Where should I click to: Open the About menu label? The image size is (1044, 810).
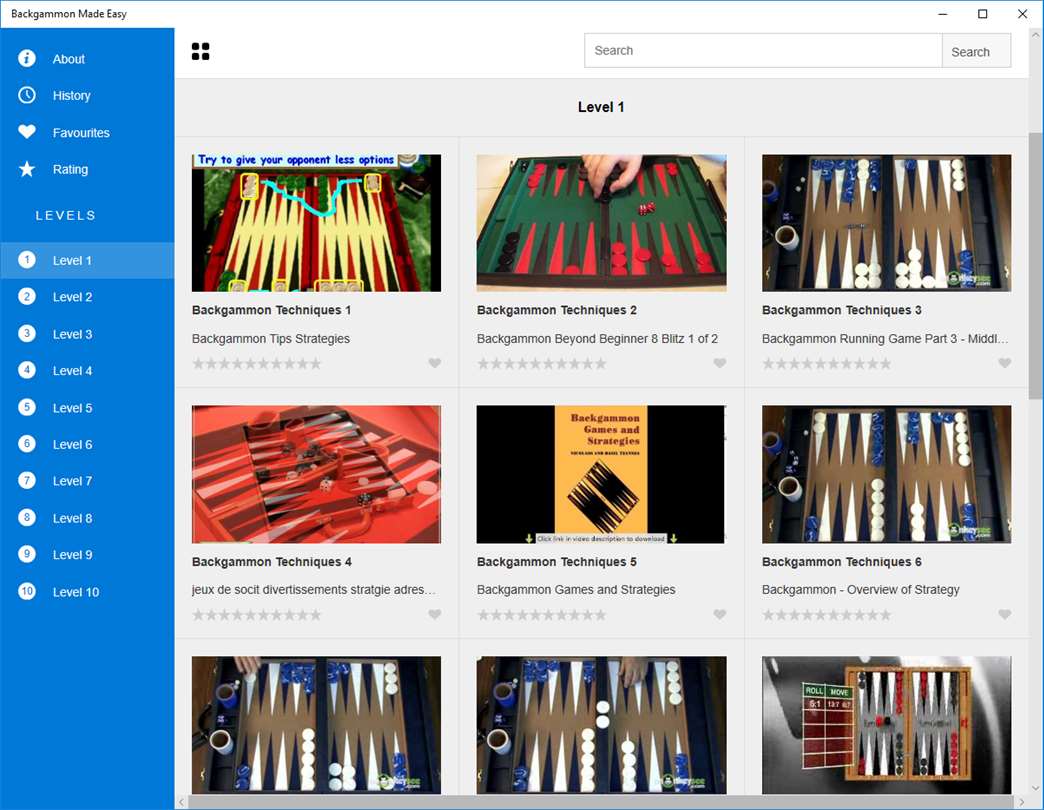tap(69, 59)
